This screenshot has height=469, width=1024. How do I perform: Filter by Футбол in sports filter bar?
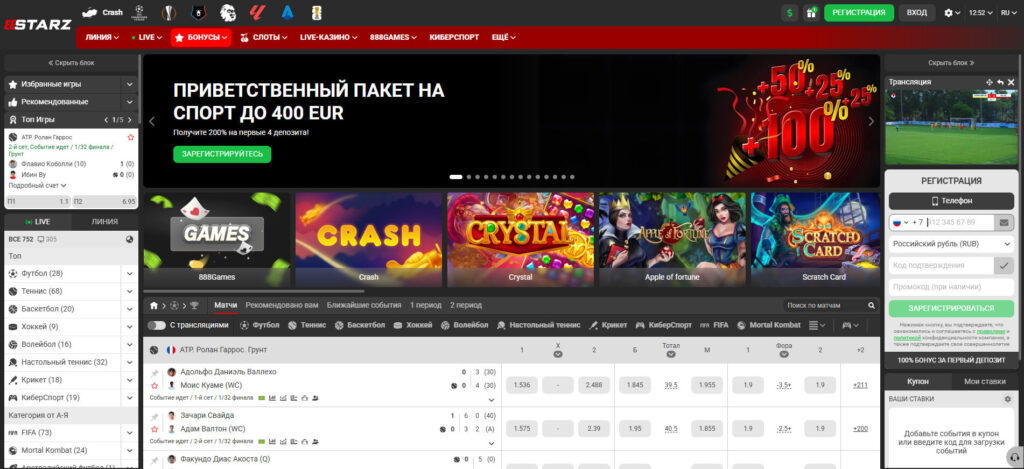point(259,325)
